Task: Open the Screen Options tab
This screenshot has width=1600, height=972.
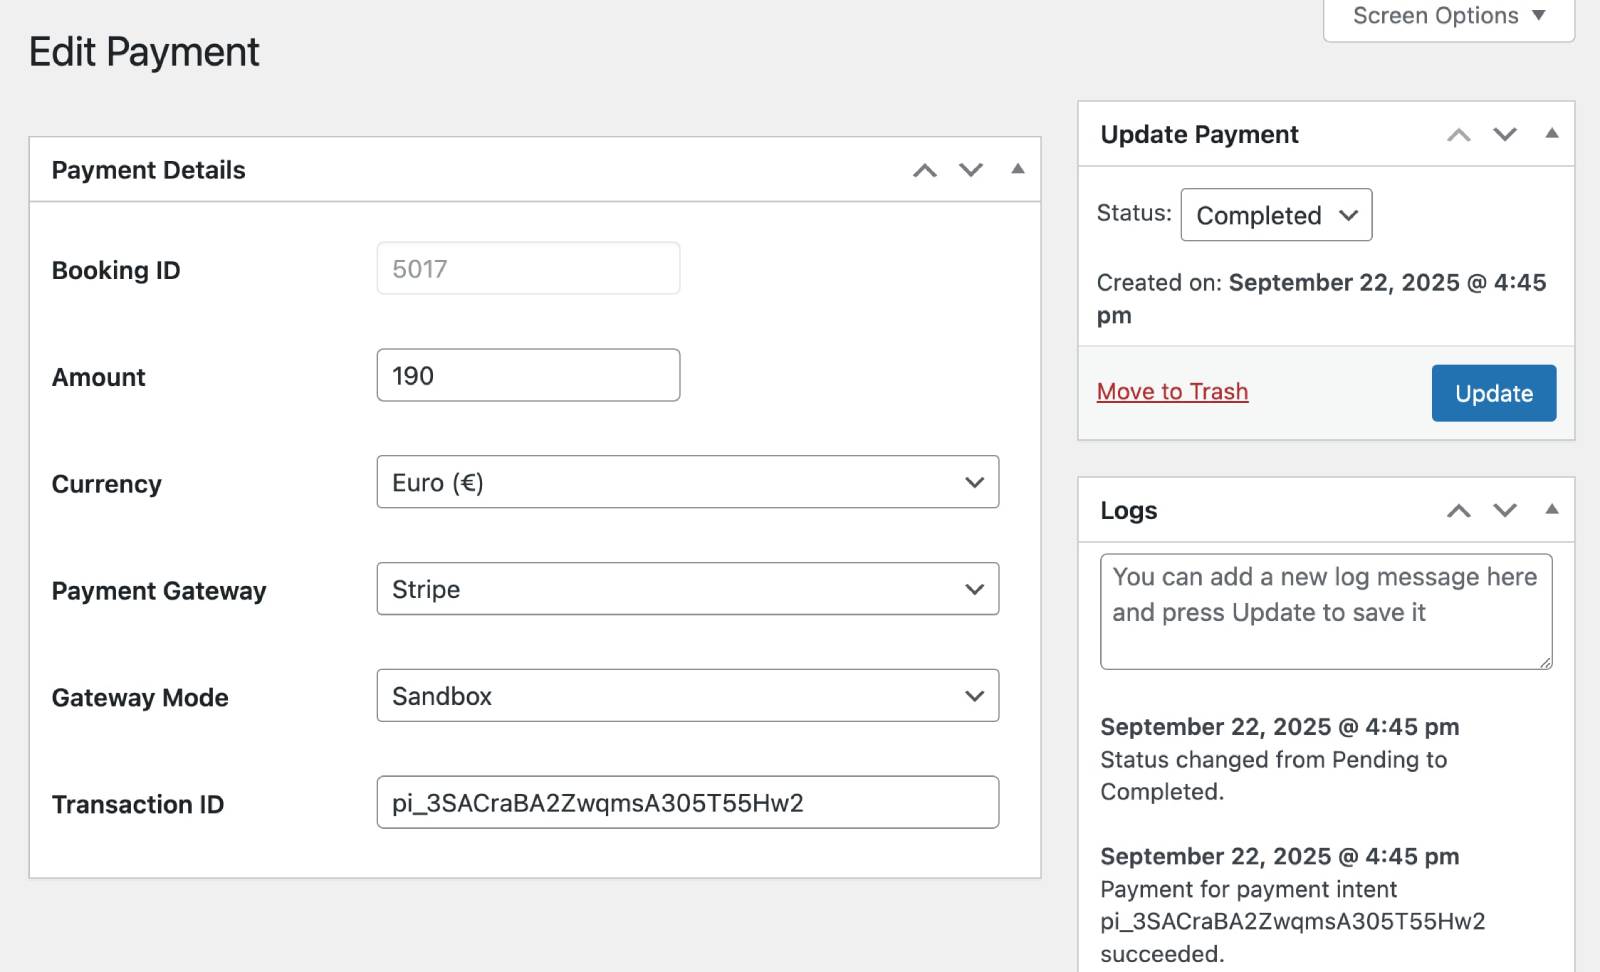Action: (1448, 17)
